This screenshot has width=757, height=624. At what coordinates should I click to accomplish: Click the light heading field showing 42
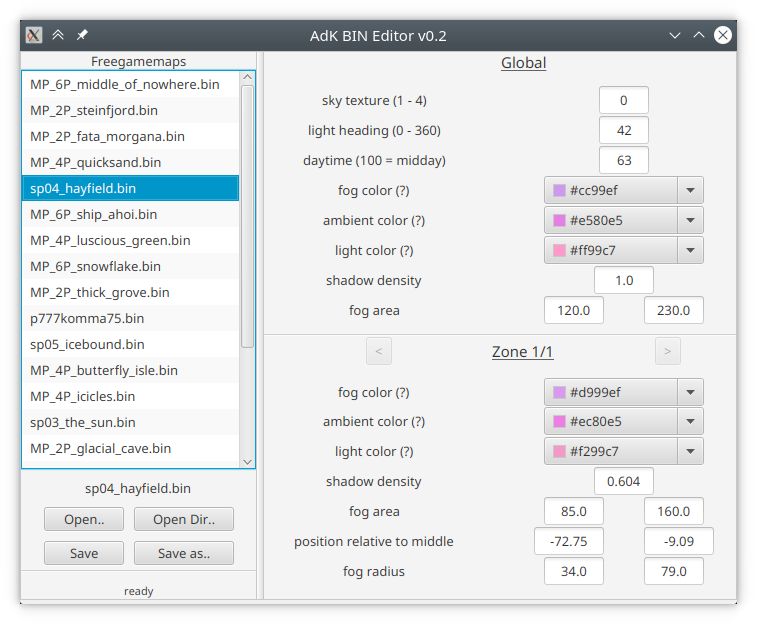(624, 130)
